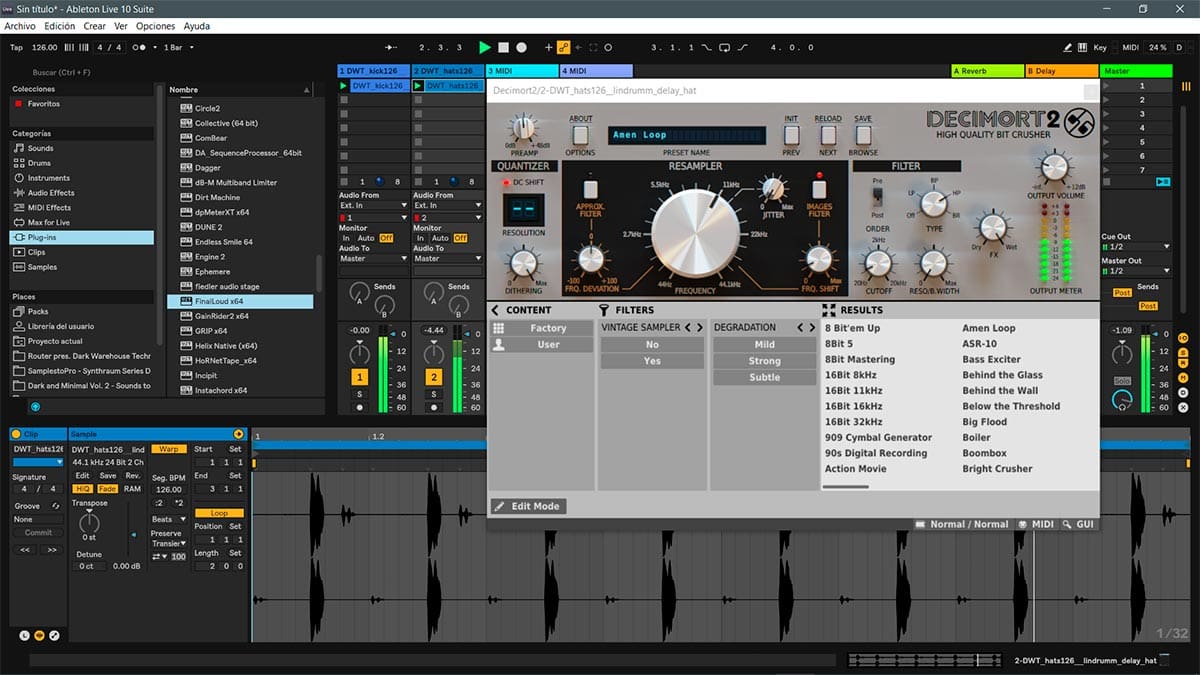Open track 1's Audio From Ext. In dropdown

[373, 206]
